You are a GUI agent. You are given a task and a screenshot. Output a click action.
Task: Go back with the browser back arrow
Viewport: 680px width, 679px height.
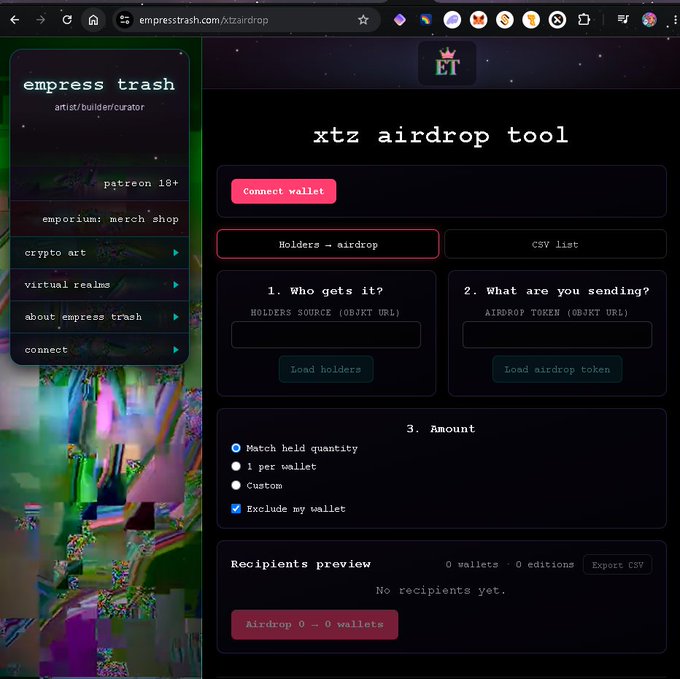(15, 20)
